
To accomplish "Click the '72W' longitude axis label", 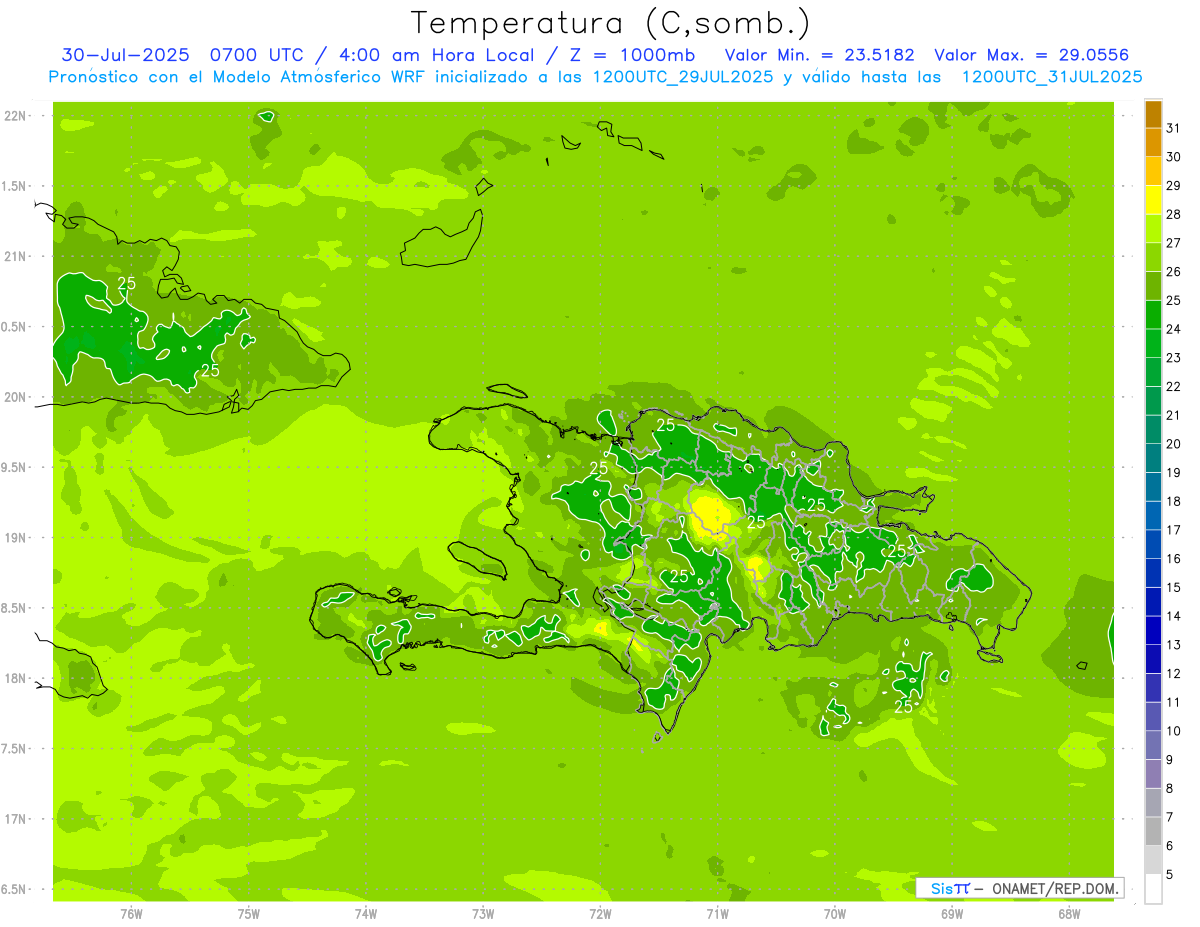I will click(x=600, y=914).
